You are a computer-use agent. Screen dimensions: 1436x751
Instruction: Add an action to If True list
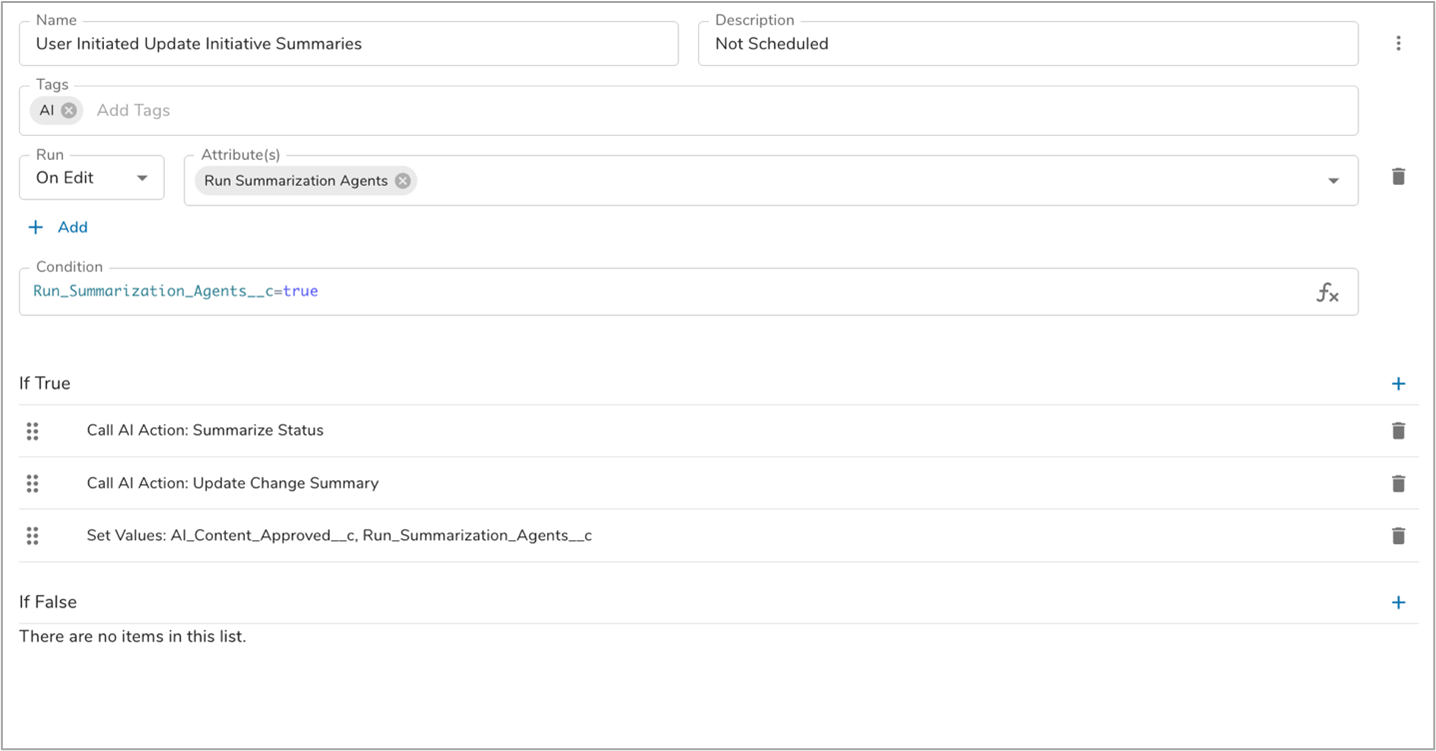(1398, 384)
